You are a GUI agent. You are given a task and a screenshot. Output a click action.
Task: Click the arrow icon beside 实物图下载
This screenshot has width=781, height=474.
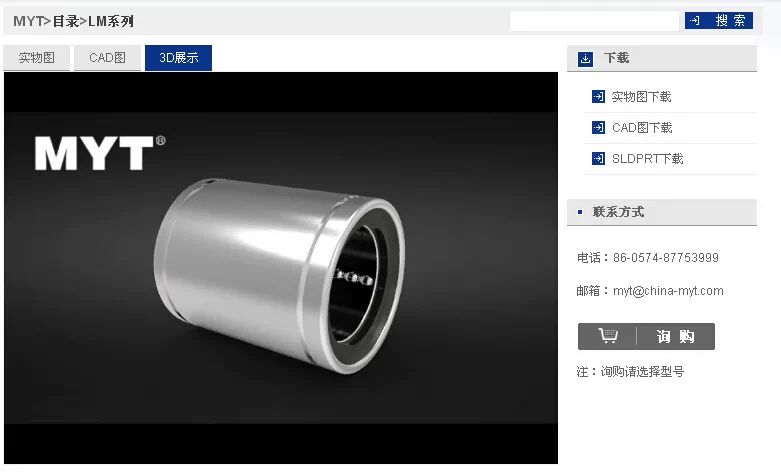598,97
